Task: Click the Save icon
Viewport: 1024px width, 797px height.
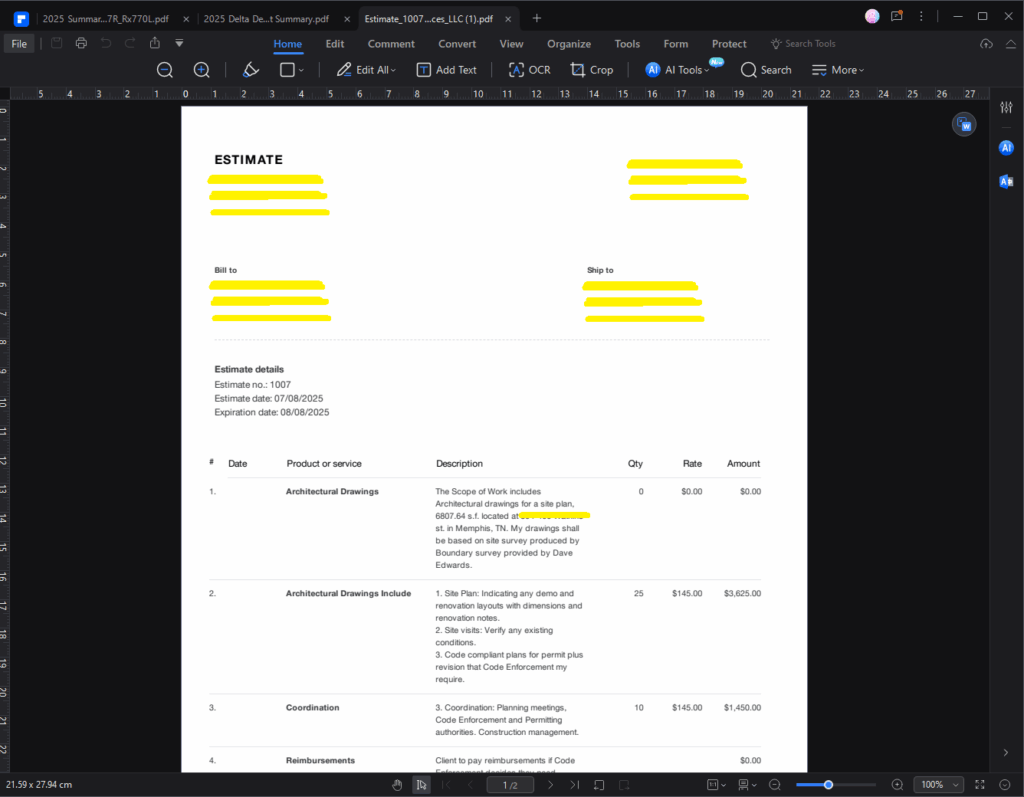Action: (57, 43)
